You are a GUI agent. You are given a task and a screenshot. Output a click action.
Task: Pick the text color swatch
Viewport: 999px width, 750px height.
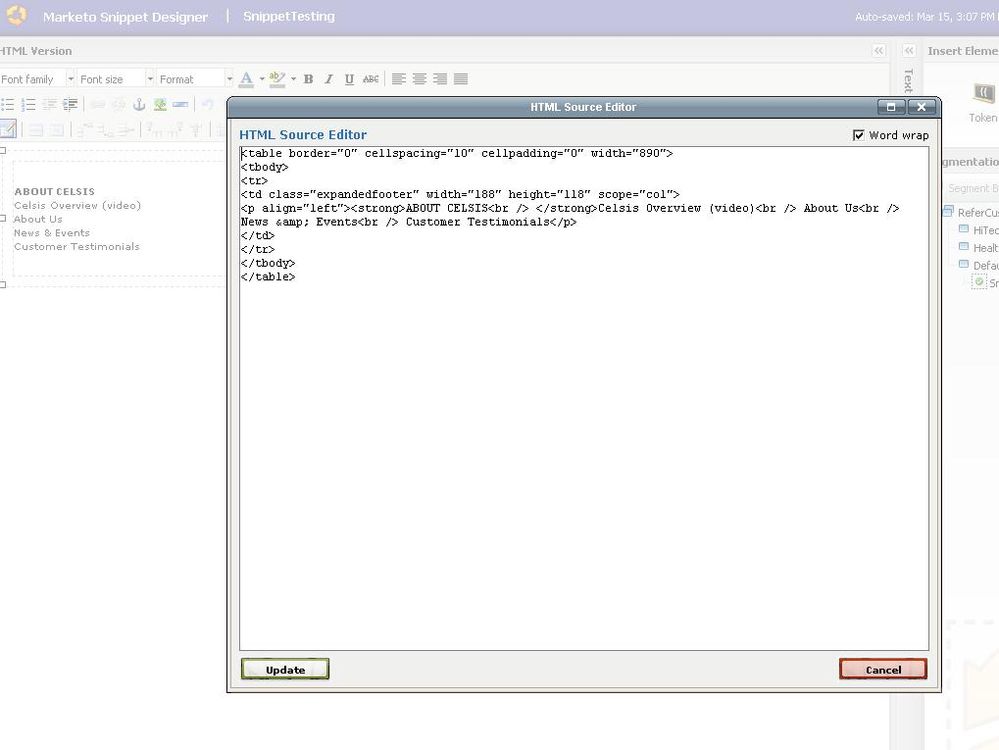pyautogui.click(x=246, y=79)
